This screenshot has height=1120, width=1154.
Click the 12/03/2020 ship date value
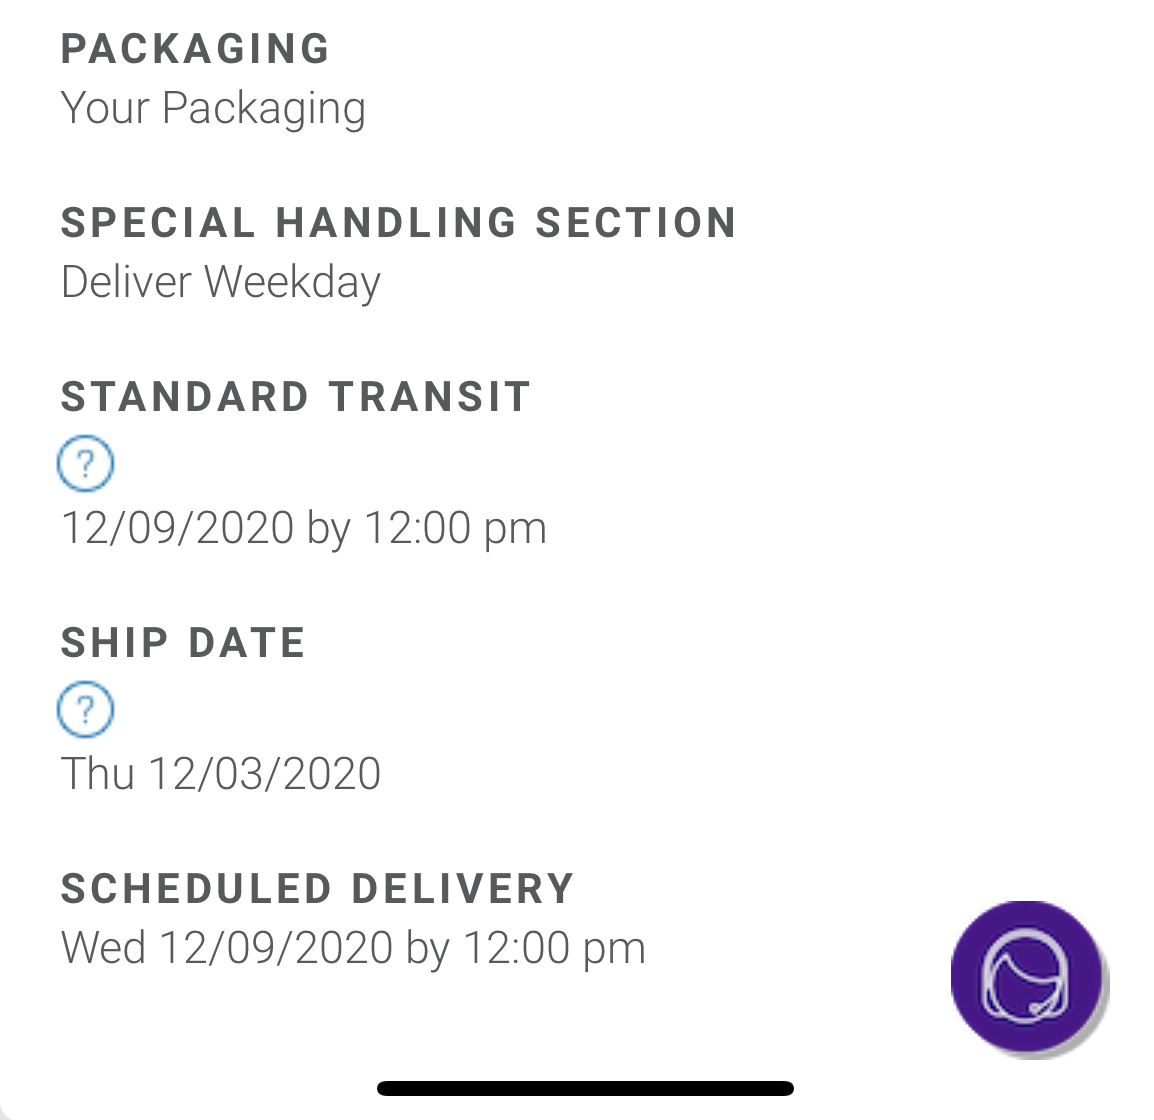click(265, 774)
